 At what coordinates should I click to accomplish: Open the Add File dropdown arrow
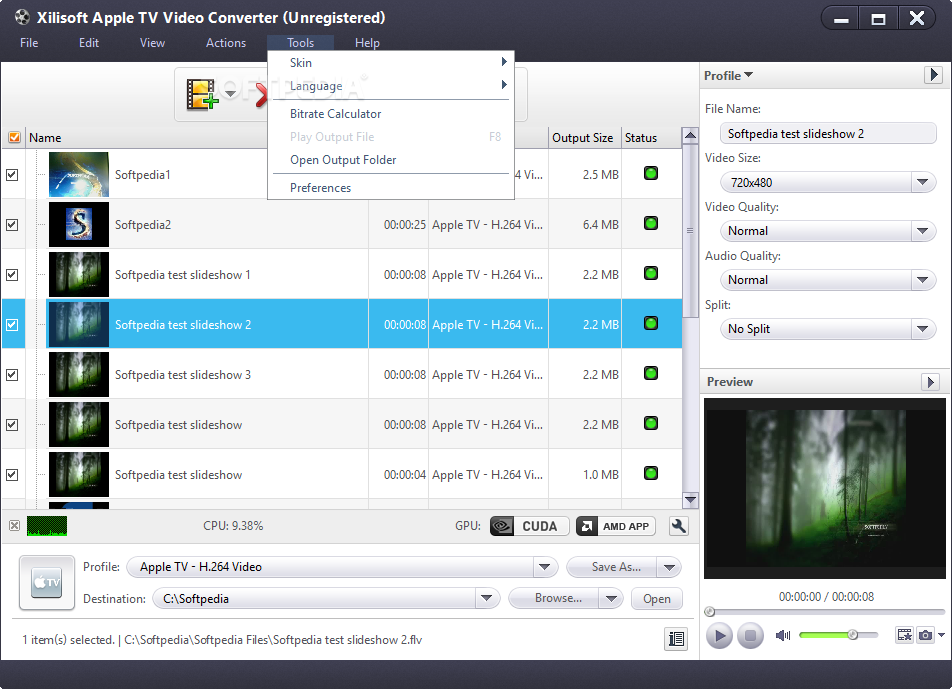point(231,93)
